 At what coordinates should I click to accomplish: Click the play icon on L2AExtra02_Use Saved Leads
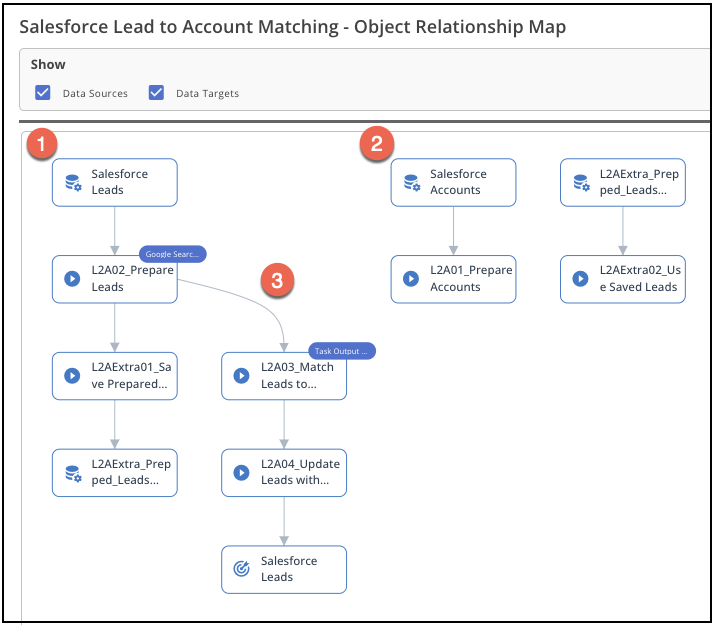click(580, 279)
